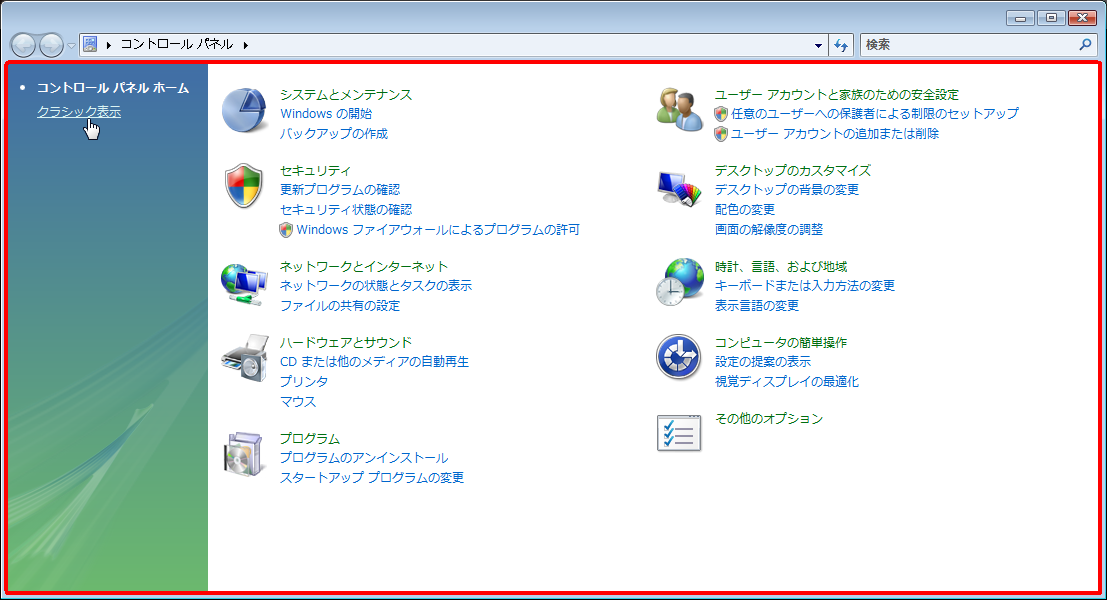Click the control panel icon in address bar
The height and width of the screenshot is (600, 1107).
[90, 44]
